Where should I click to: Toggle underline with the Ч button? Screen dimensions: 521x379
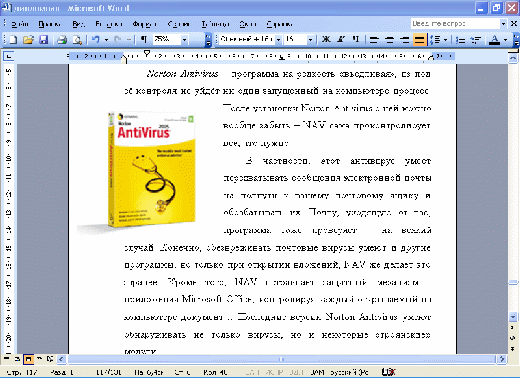[356, 40]
